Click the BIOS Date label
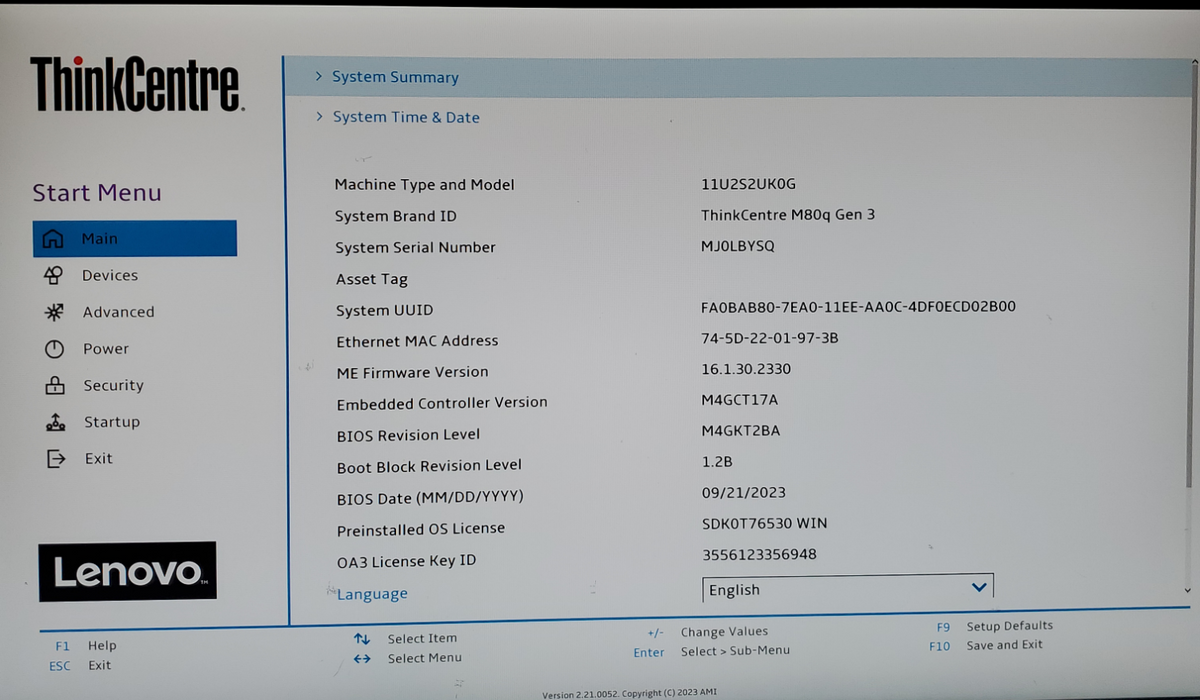This screenshot has width=1200, height=700. [x=430, y=498]
